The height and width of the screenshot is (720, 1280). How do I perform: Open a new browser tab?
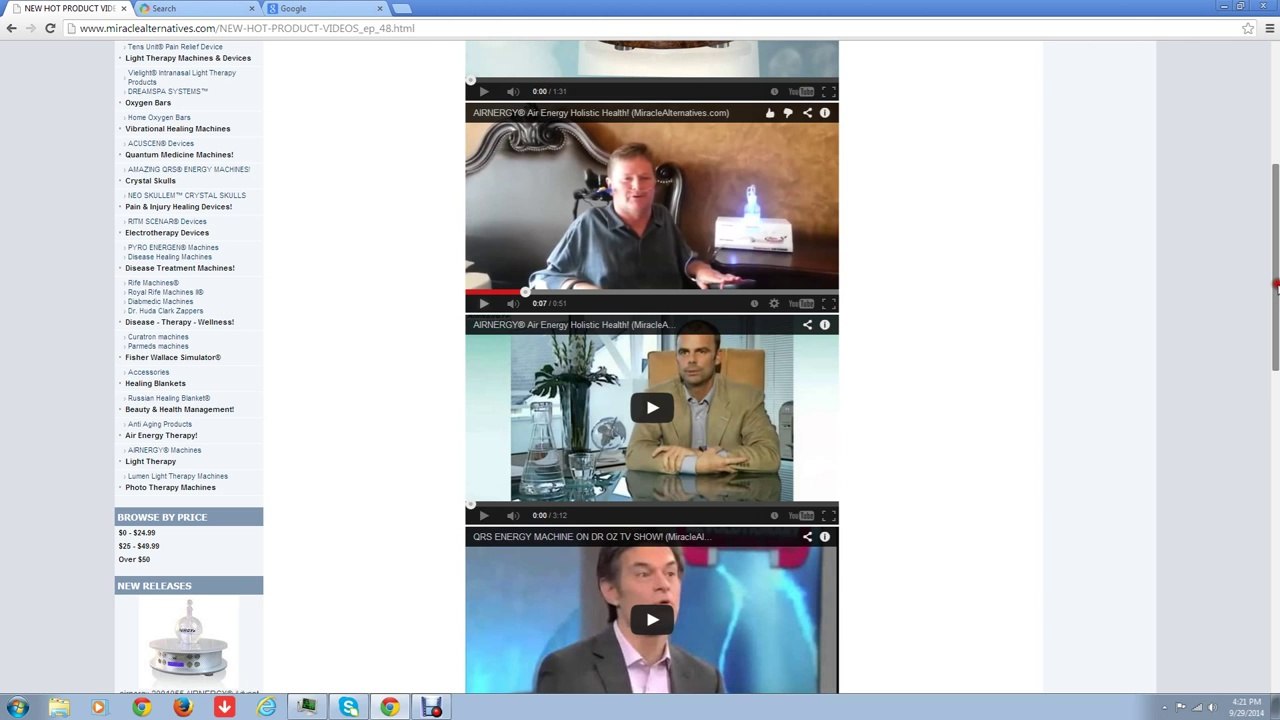click(x=401, y=8)
